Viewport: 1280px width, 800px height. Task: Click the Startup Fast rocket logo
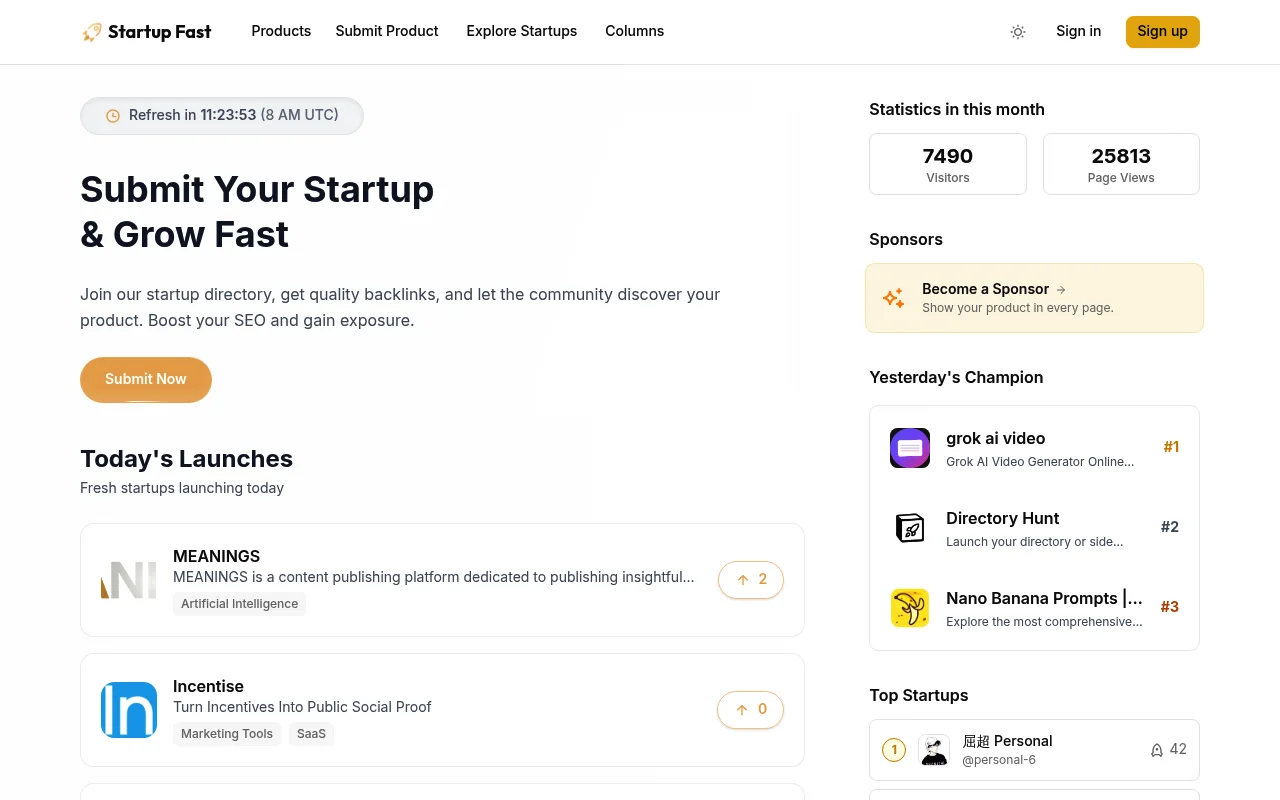(91, 31)
